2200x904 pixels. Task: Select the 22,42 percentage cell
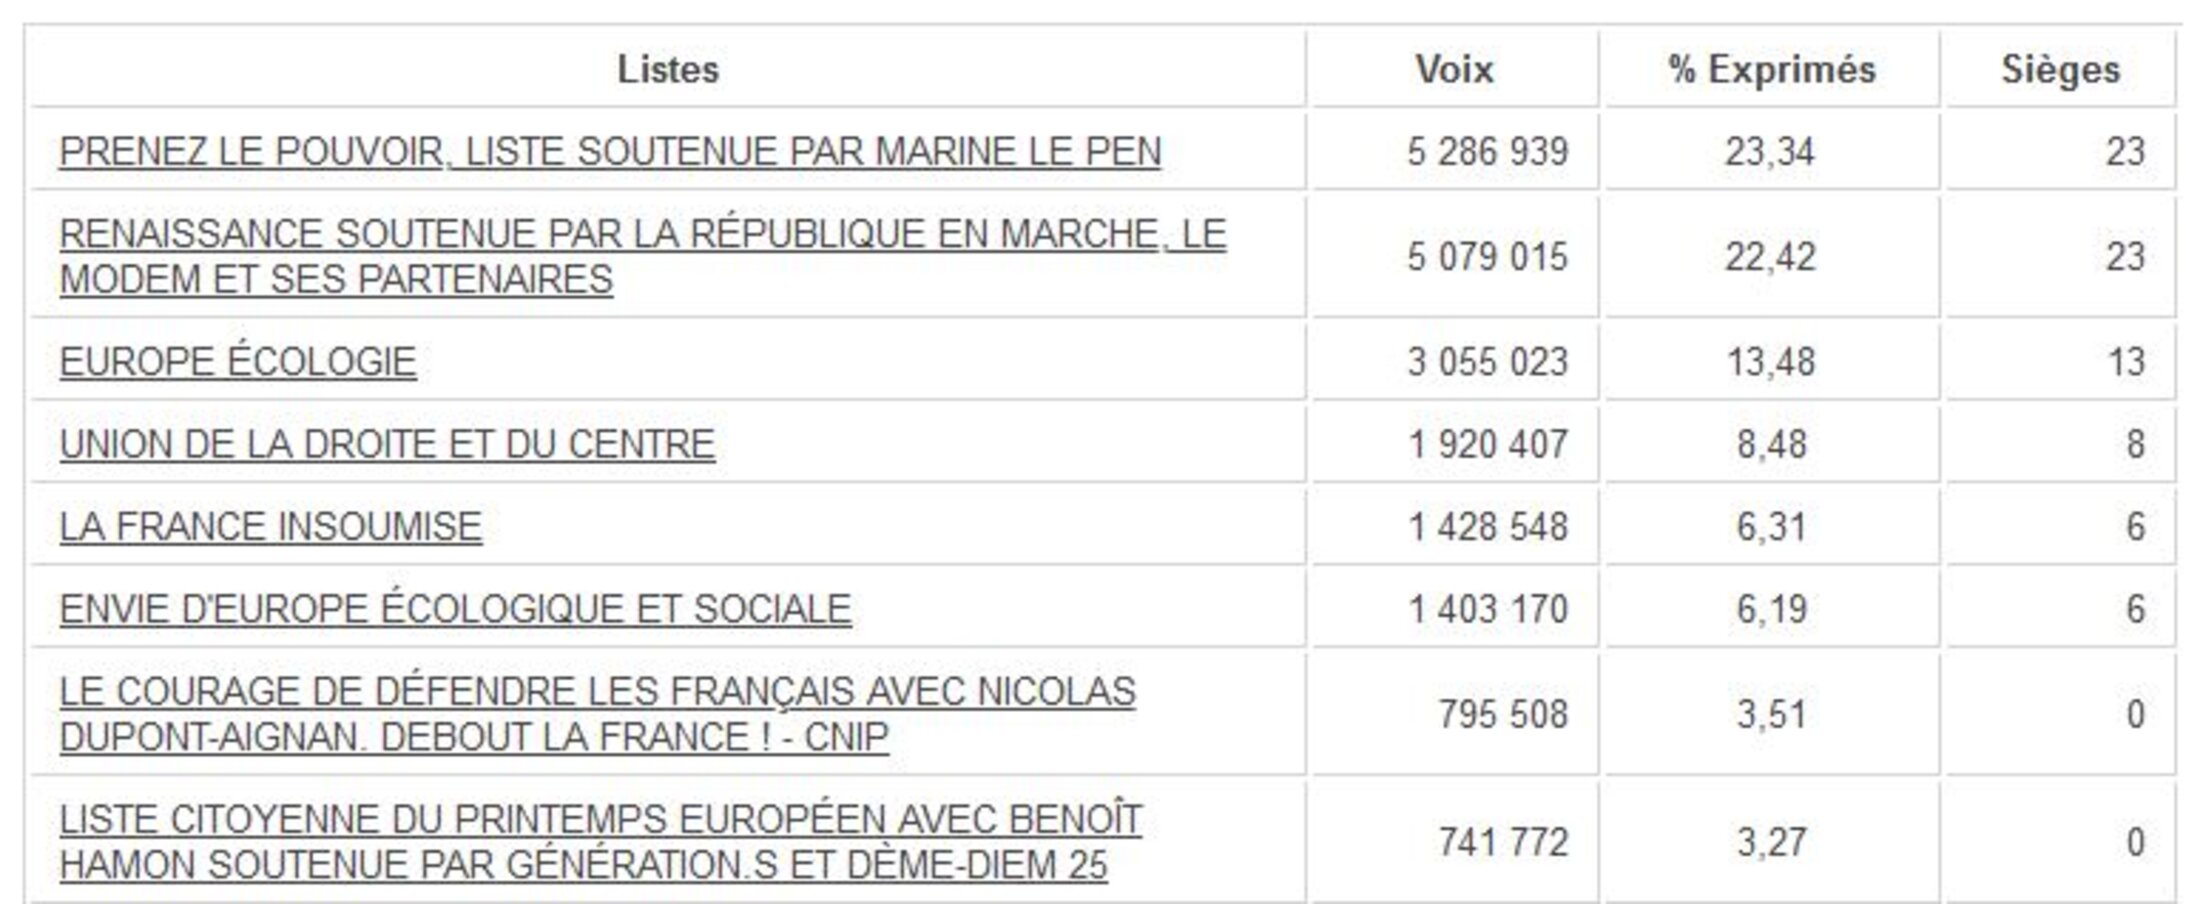pos(1769,257)
